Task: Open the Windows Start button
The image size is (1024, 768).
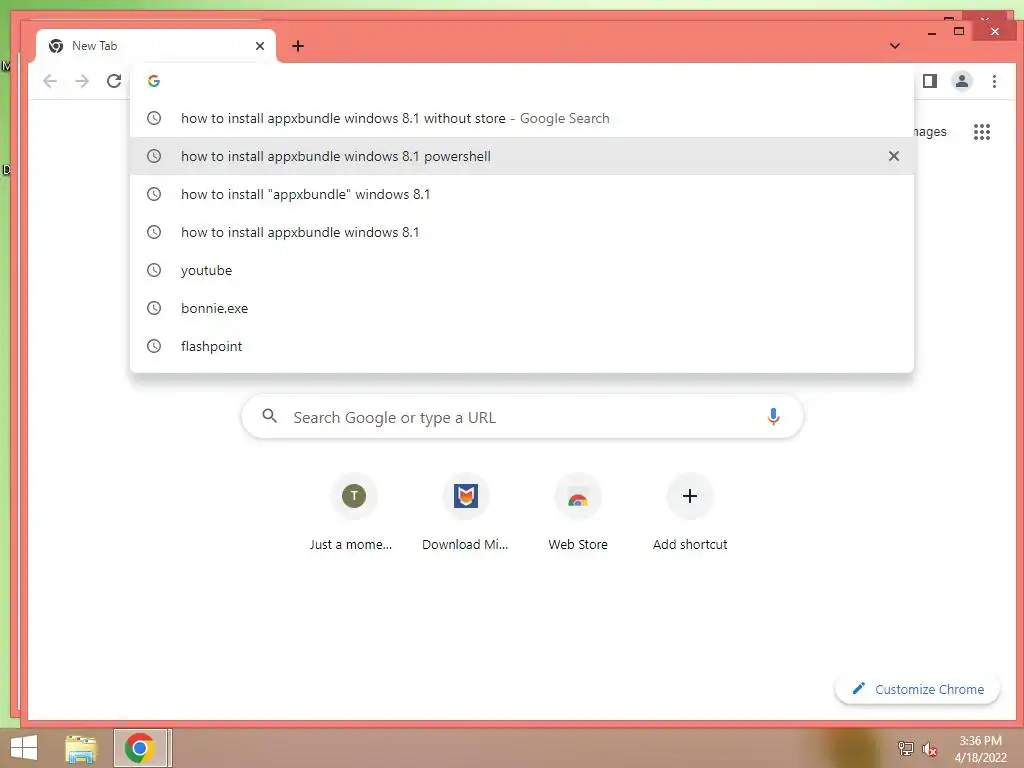Action: 24,748
